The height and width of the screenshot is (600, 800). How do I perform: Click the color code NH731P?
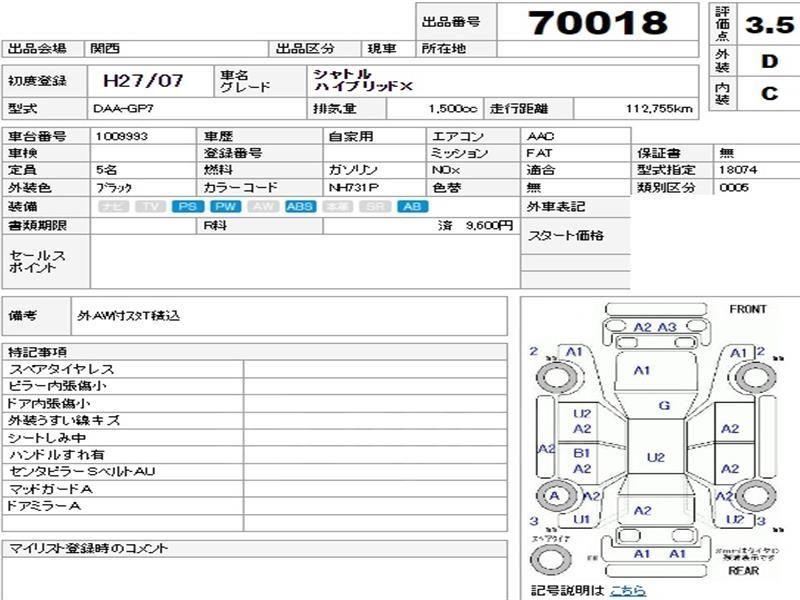[x=354, y=188]
